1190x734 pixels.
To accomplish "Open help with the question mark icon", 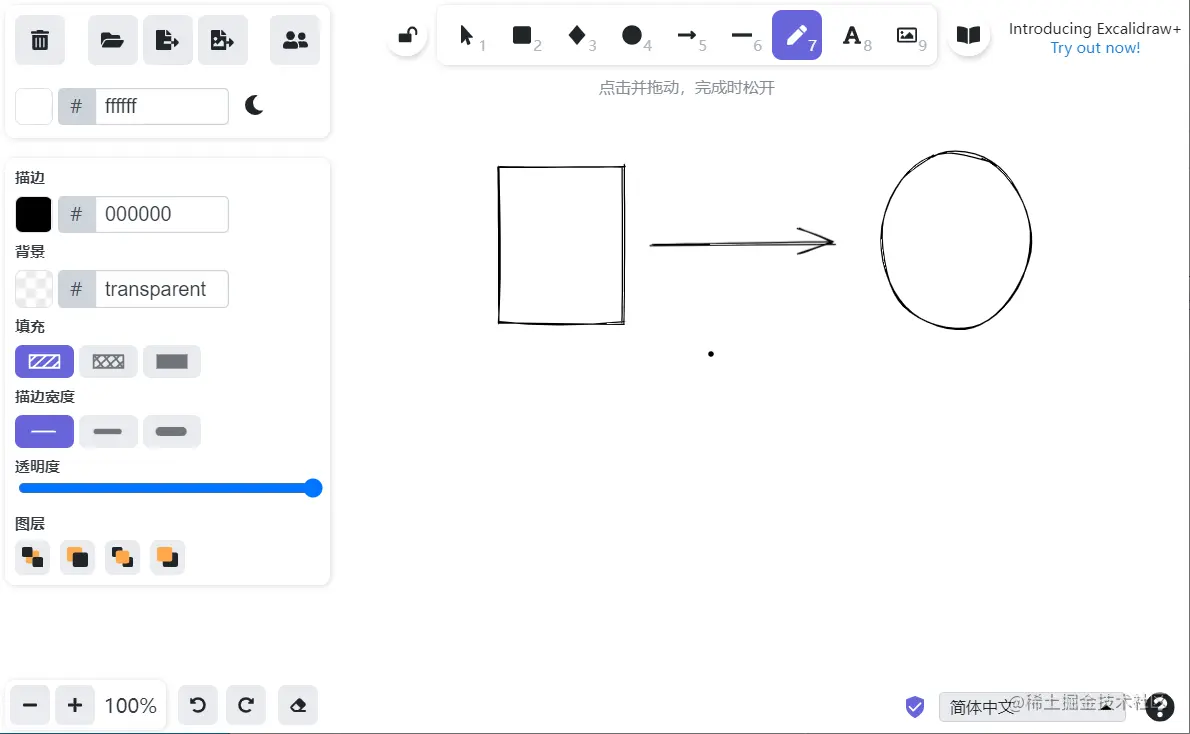I will tap(1160, 707).
